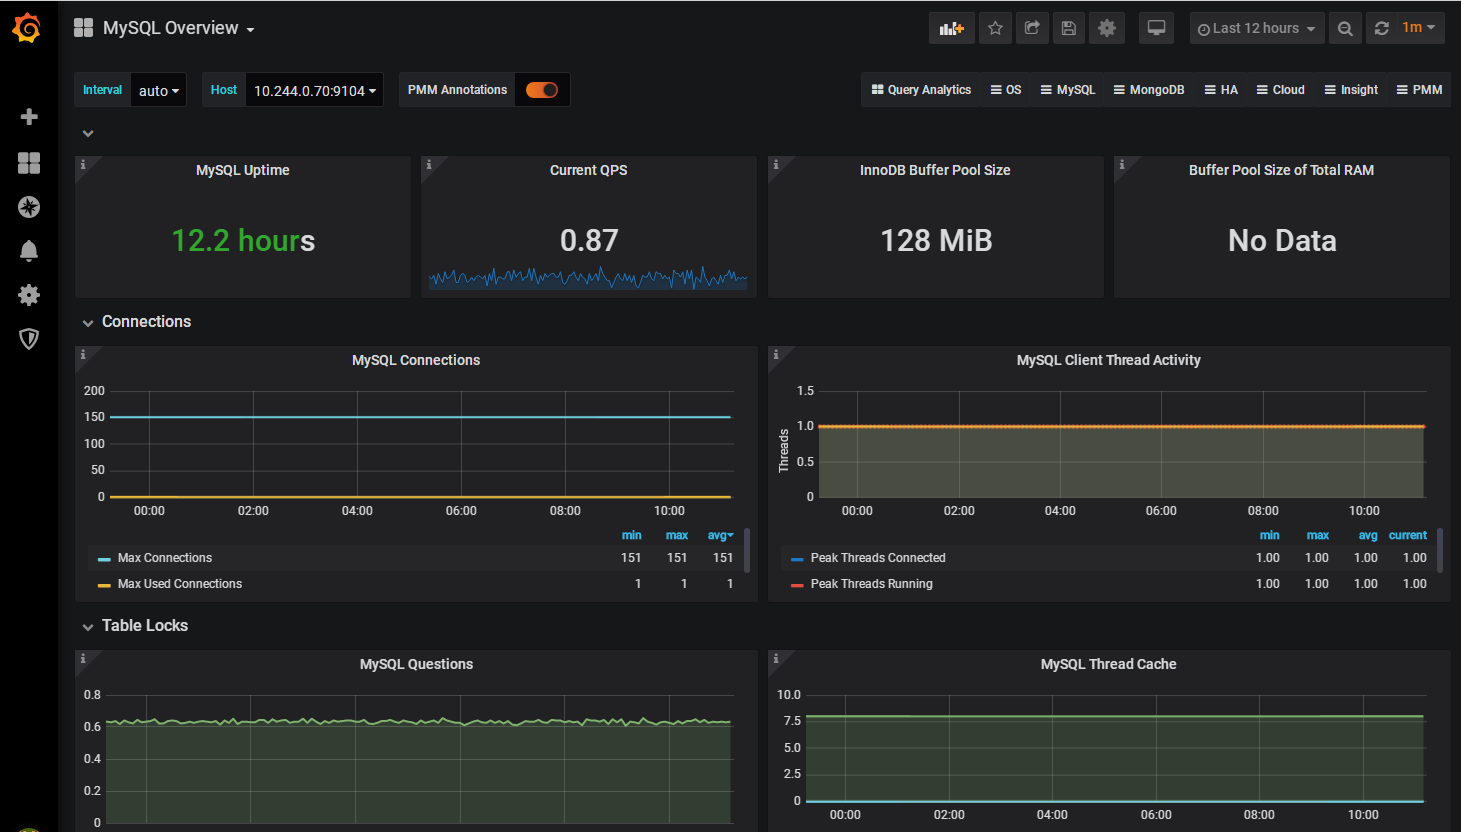
Task: Save dashboard with floppy disk icon
Action: [1069, 28]
